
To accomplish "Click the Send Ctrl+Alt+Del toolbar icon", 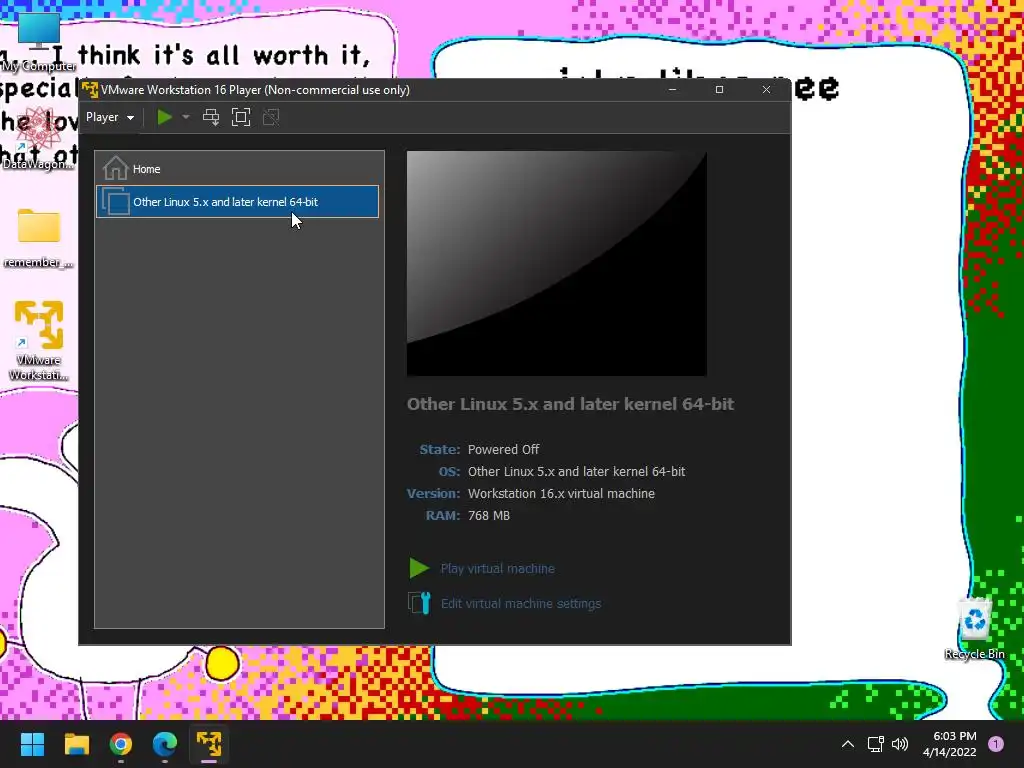I will [211, 118].
